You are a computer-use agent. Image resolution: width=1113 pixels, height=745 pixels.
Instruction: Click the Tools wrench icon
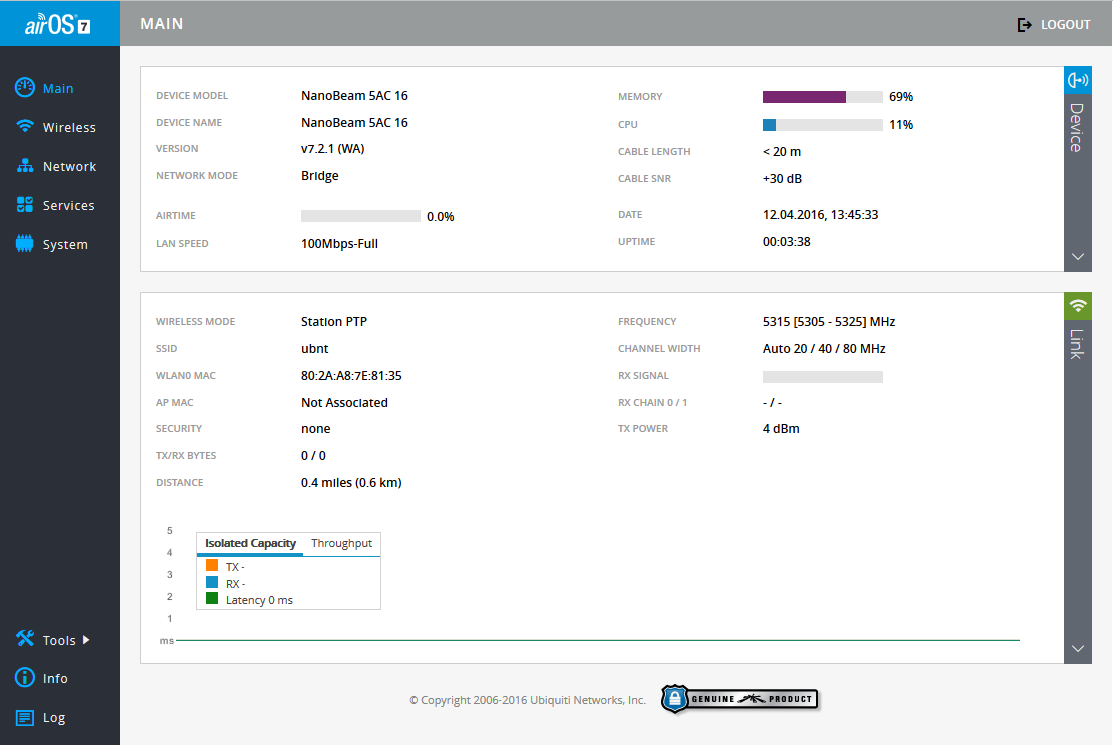click(25, 639)
